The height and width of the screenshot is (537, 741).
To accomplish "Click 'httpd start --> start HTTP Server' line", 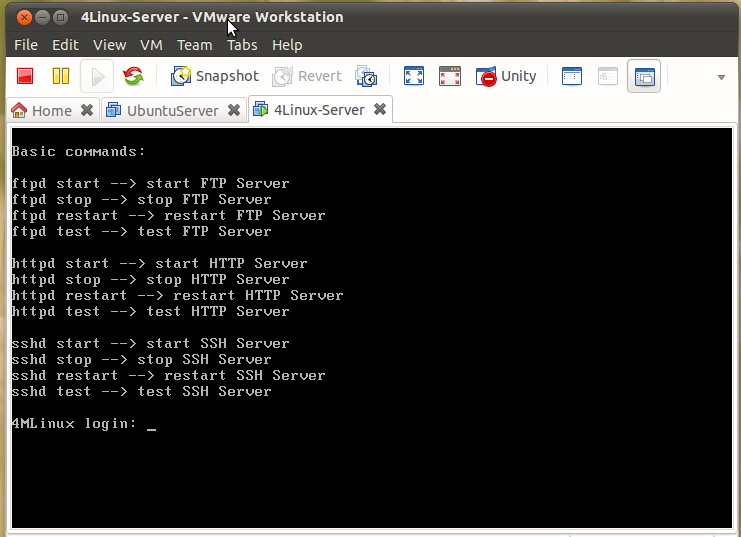I will pos(159,263).
